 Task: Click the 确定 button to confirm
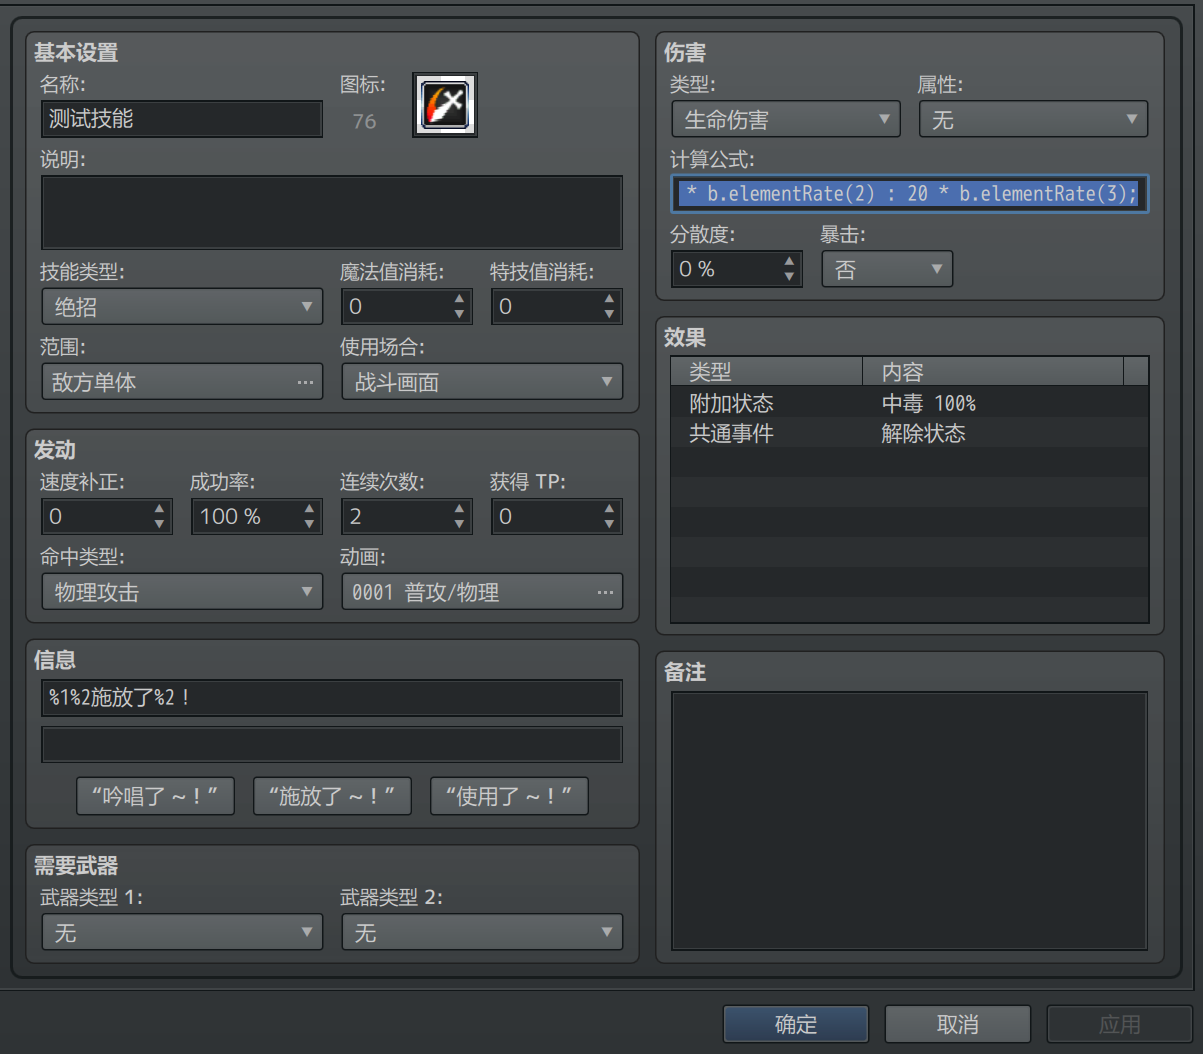coord(796,1024)
